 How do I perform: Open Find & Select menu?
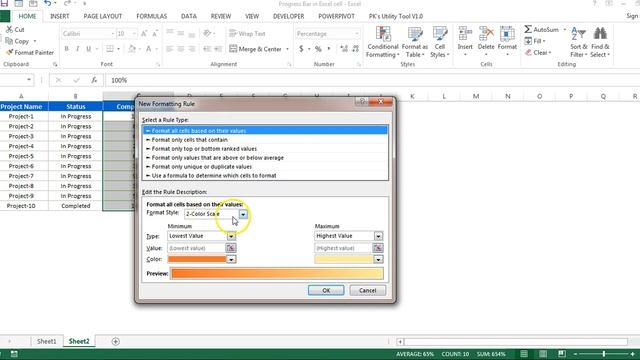600,42
